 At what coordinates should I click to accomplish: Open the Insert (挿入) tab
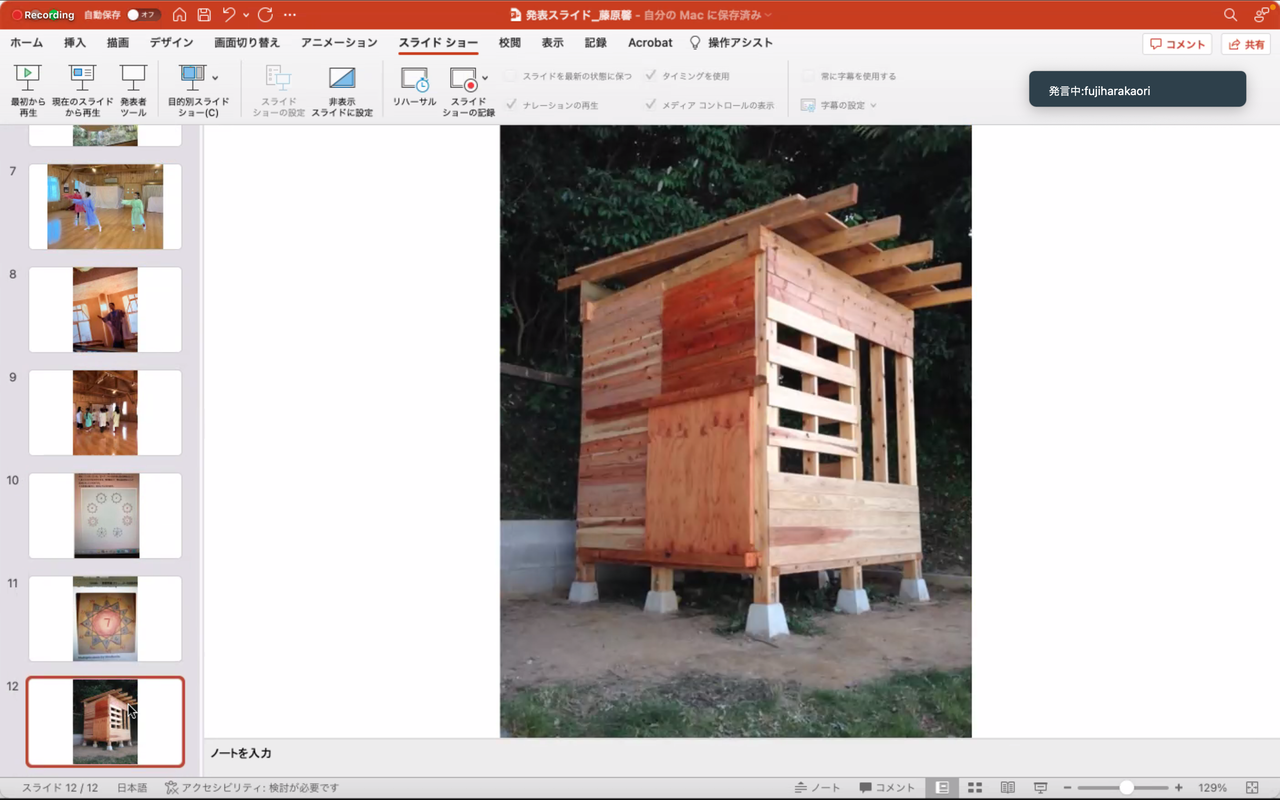[x=75, y=43]
